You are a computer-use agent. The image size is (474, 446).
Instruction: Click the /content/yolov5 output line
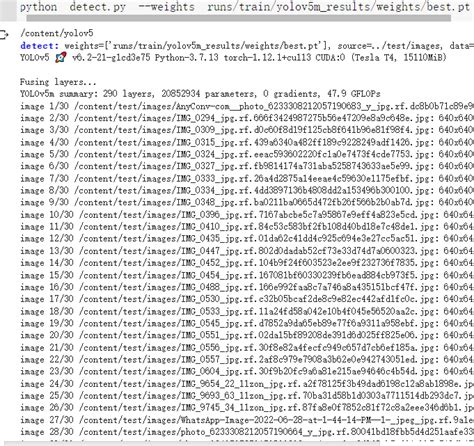57,33
